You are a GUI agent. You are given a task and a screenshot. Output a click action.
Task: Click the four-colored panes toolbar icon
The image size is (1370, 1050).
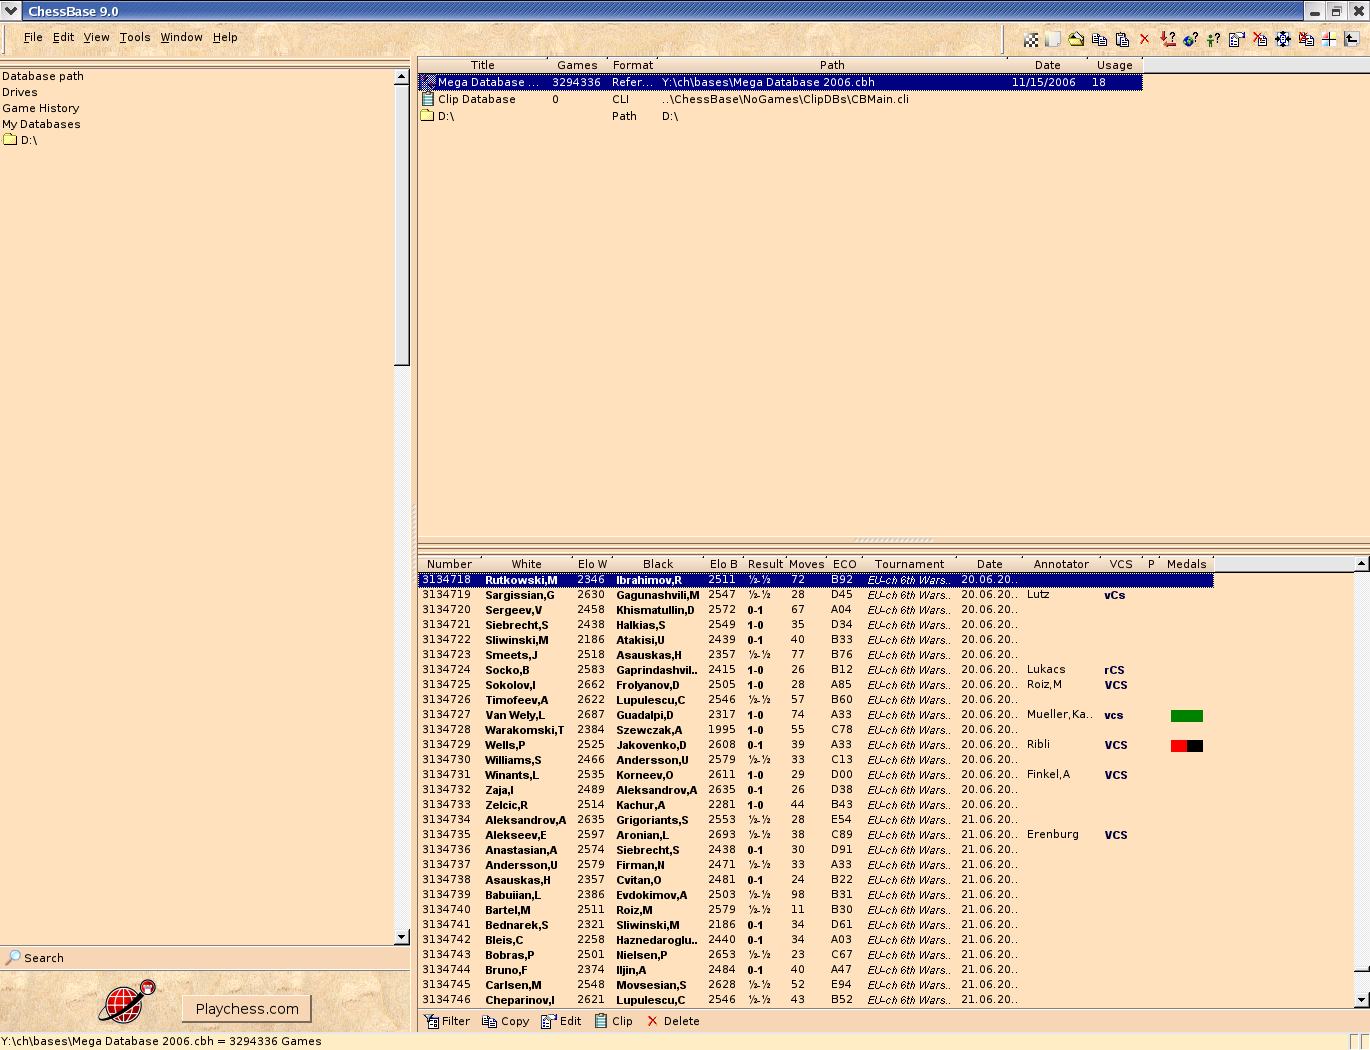tap(1329, 39)
